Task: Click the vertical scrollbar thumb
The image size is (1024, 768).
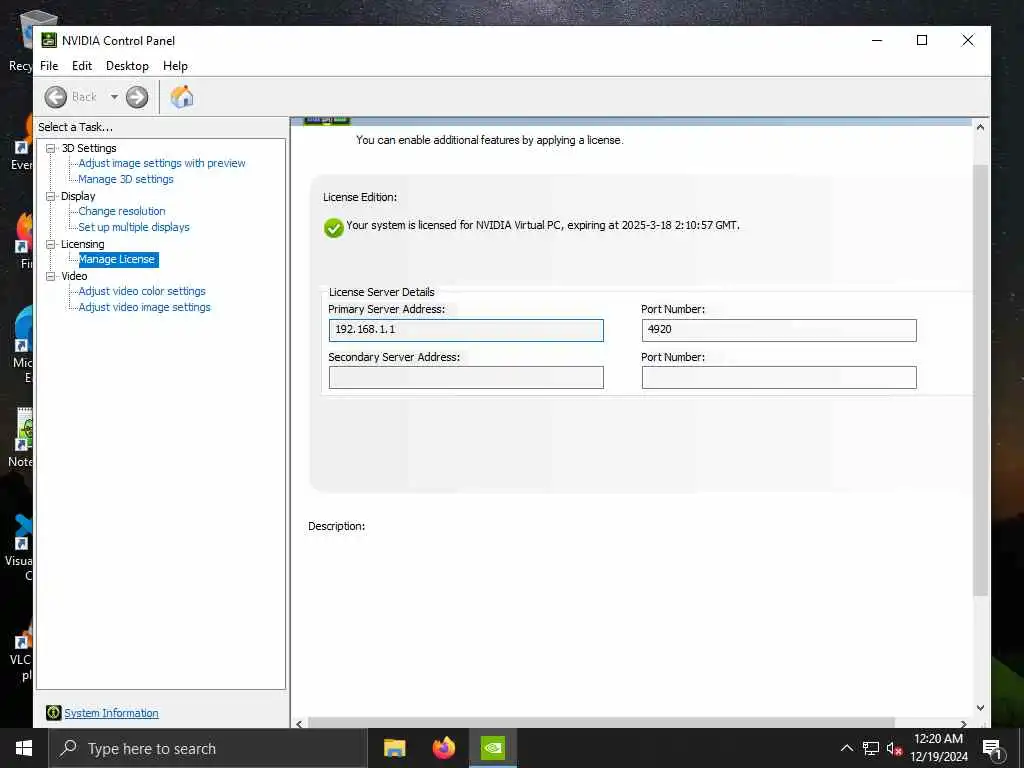Action: [x=980, y=380]
